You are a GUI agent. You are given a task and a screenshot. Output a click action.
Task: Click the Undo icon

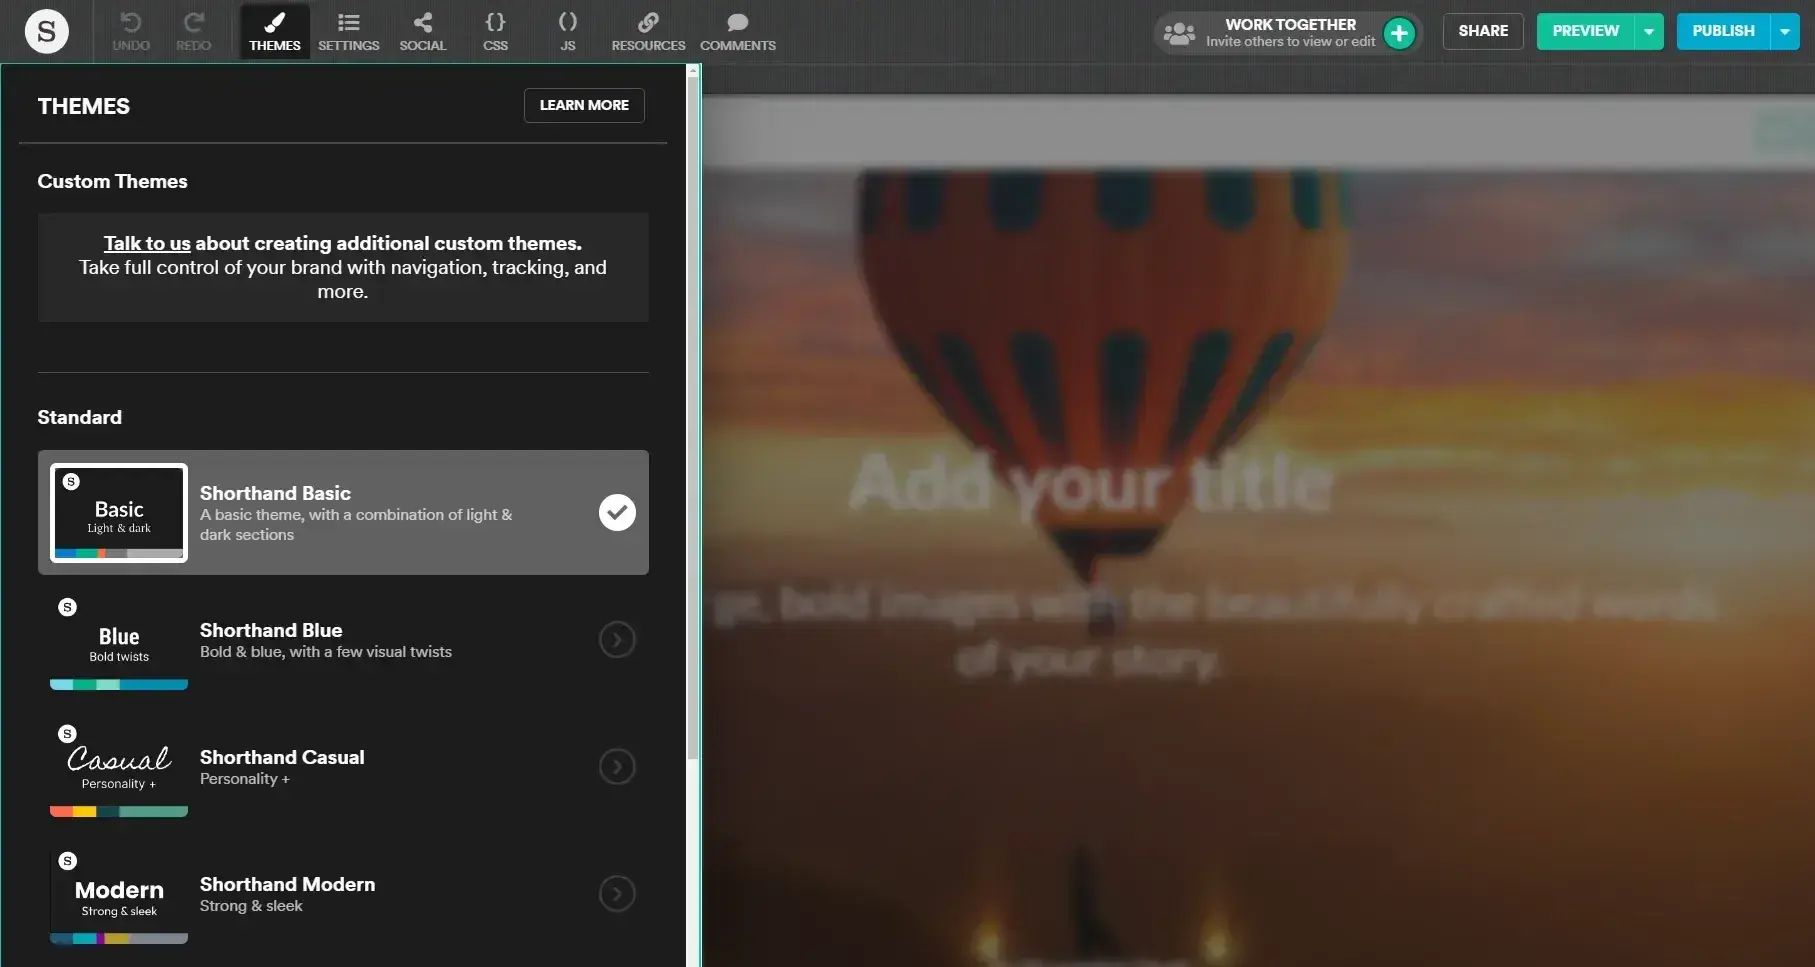[x=131, y=22]
